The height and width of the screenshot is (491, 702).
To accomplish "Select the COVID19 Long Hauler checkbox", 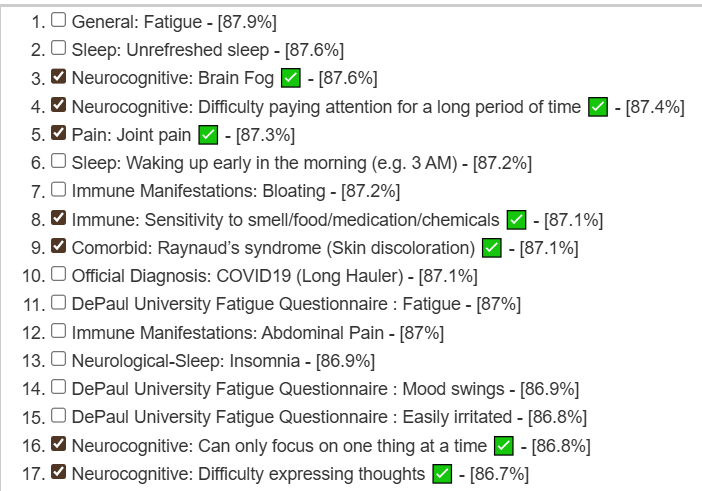I will [x=59, y=274].
